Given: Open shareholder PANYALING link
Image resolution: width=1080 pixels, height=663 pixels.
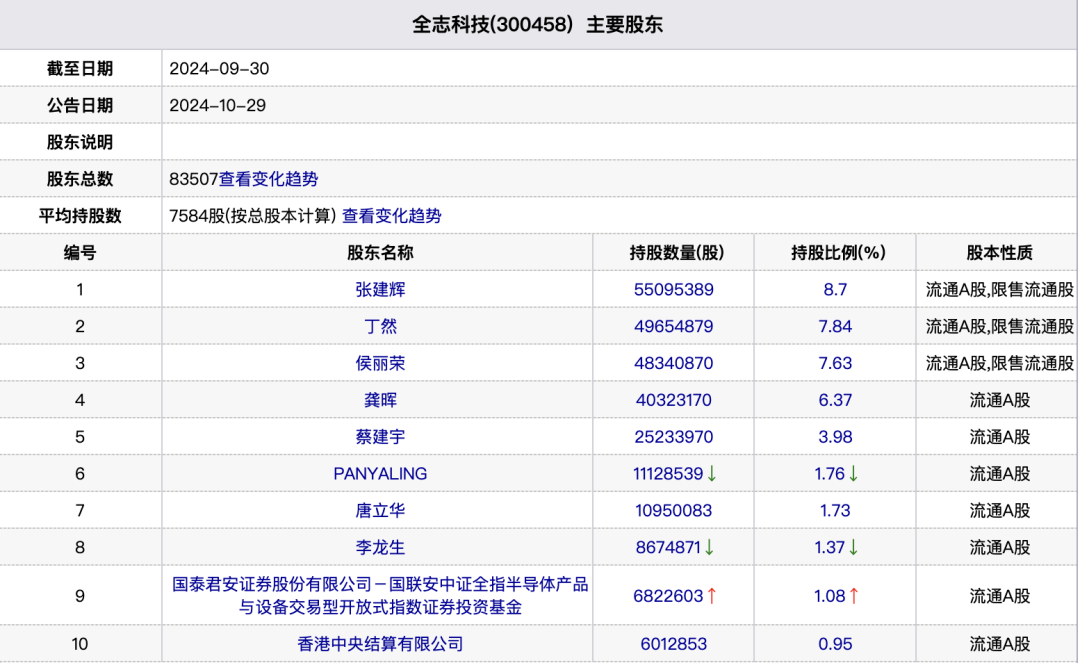Looking at the screenshot, I should pyautogui.click(x=380, y=474).
